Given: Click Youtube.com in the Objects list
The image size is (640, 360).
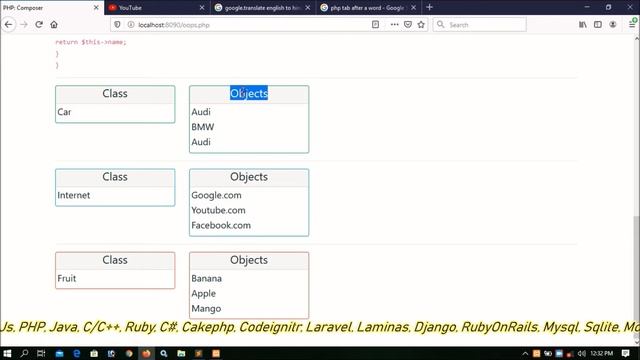Looking at the screenshot, I should (218, 210).
